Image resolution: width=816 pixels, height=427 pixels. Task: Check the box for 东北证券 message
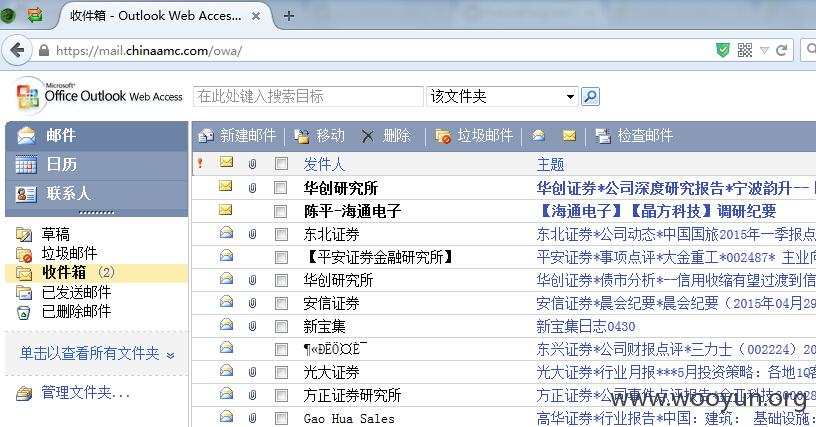(x=281, y=235)
